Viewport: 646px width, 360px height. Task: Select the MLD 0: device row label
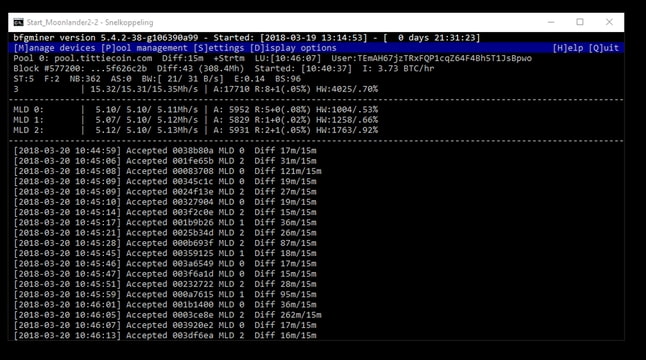pyautogui.click(x=28, y=110)
